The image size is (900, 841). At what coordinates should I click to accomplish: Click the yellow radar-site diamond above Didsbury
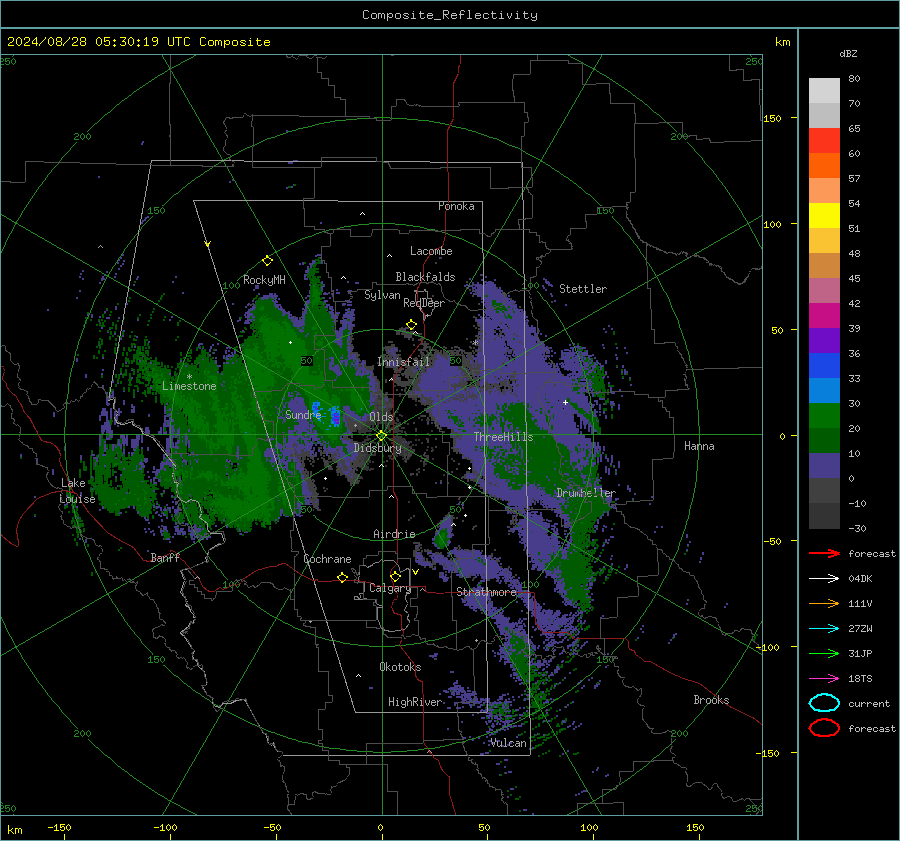click(x=381, y=436)
